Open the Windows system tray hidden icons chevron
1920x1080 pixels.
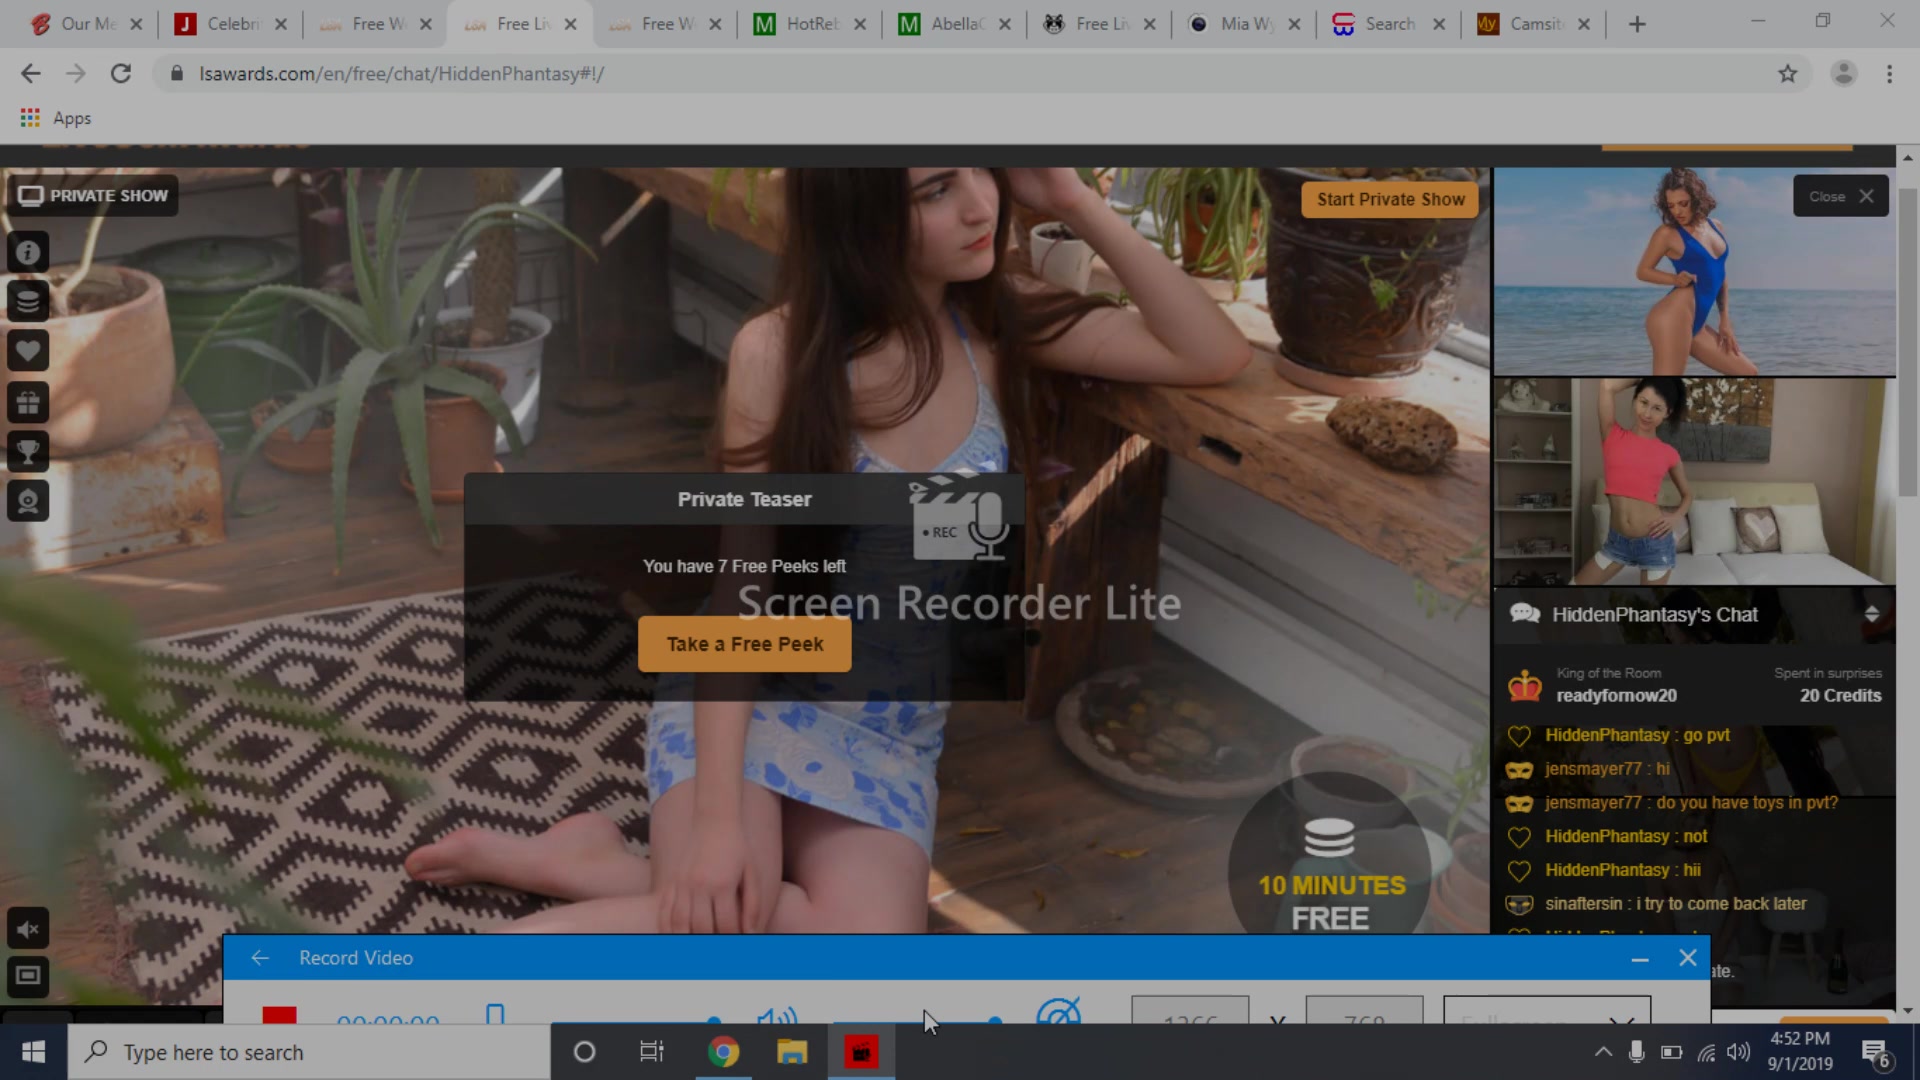(1603, 1052)
